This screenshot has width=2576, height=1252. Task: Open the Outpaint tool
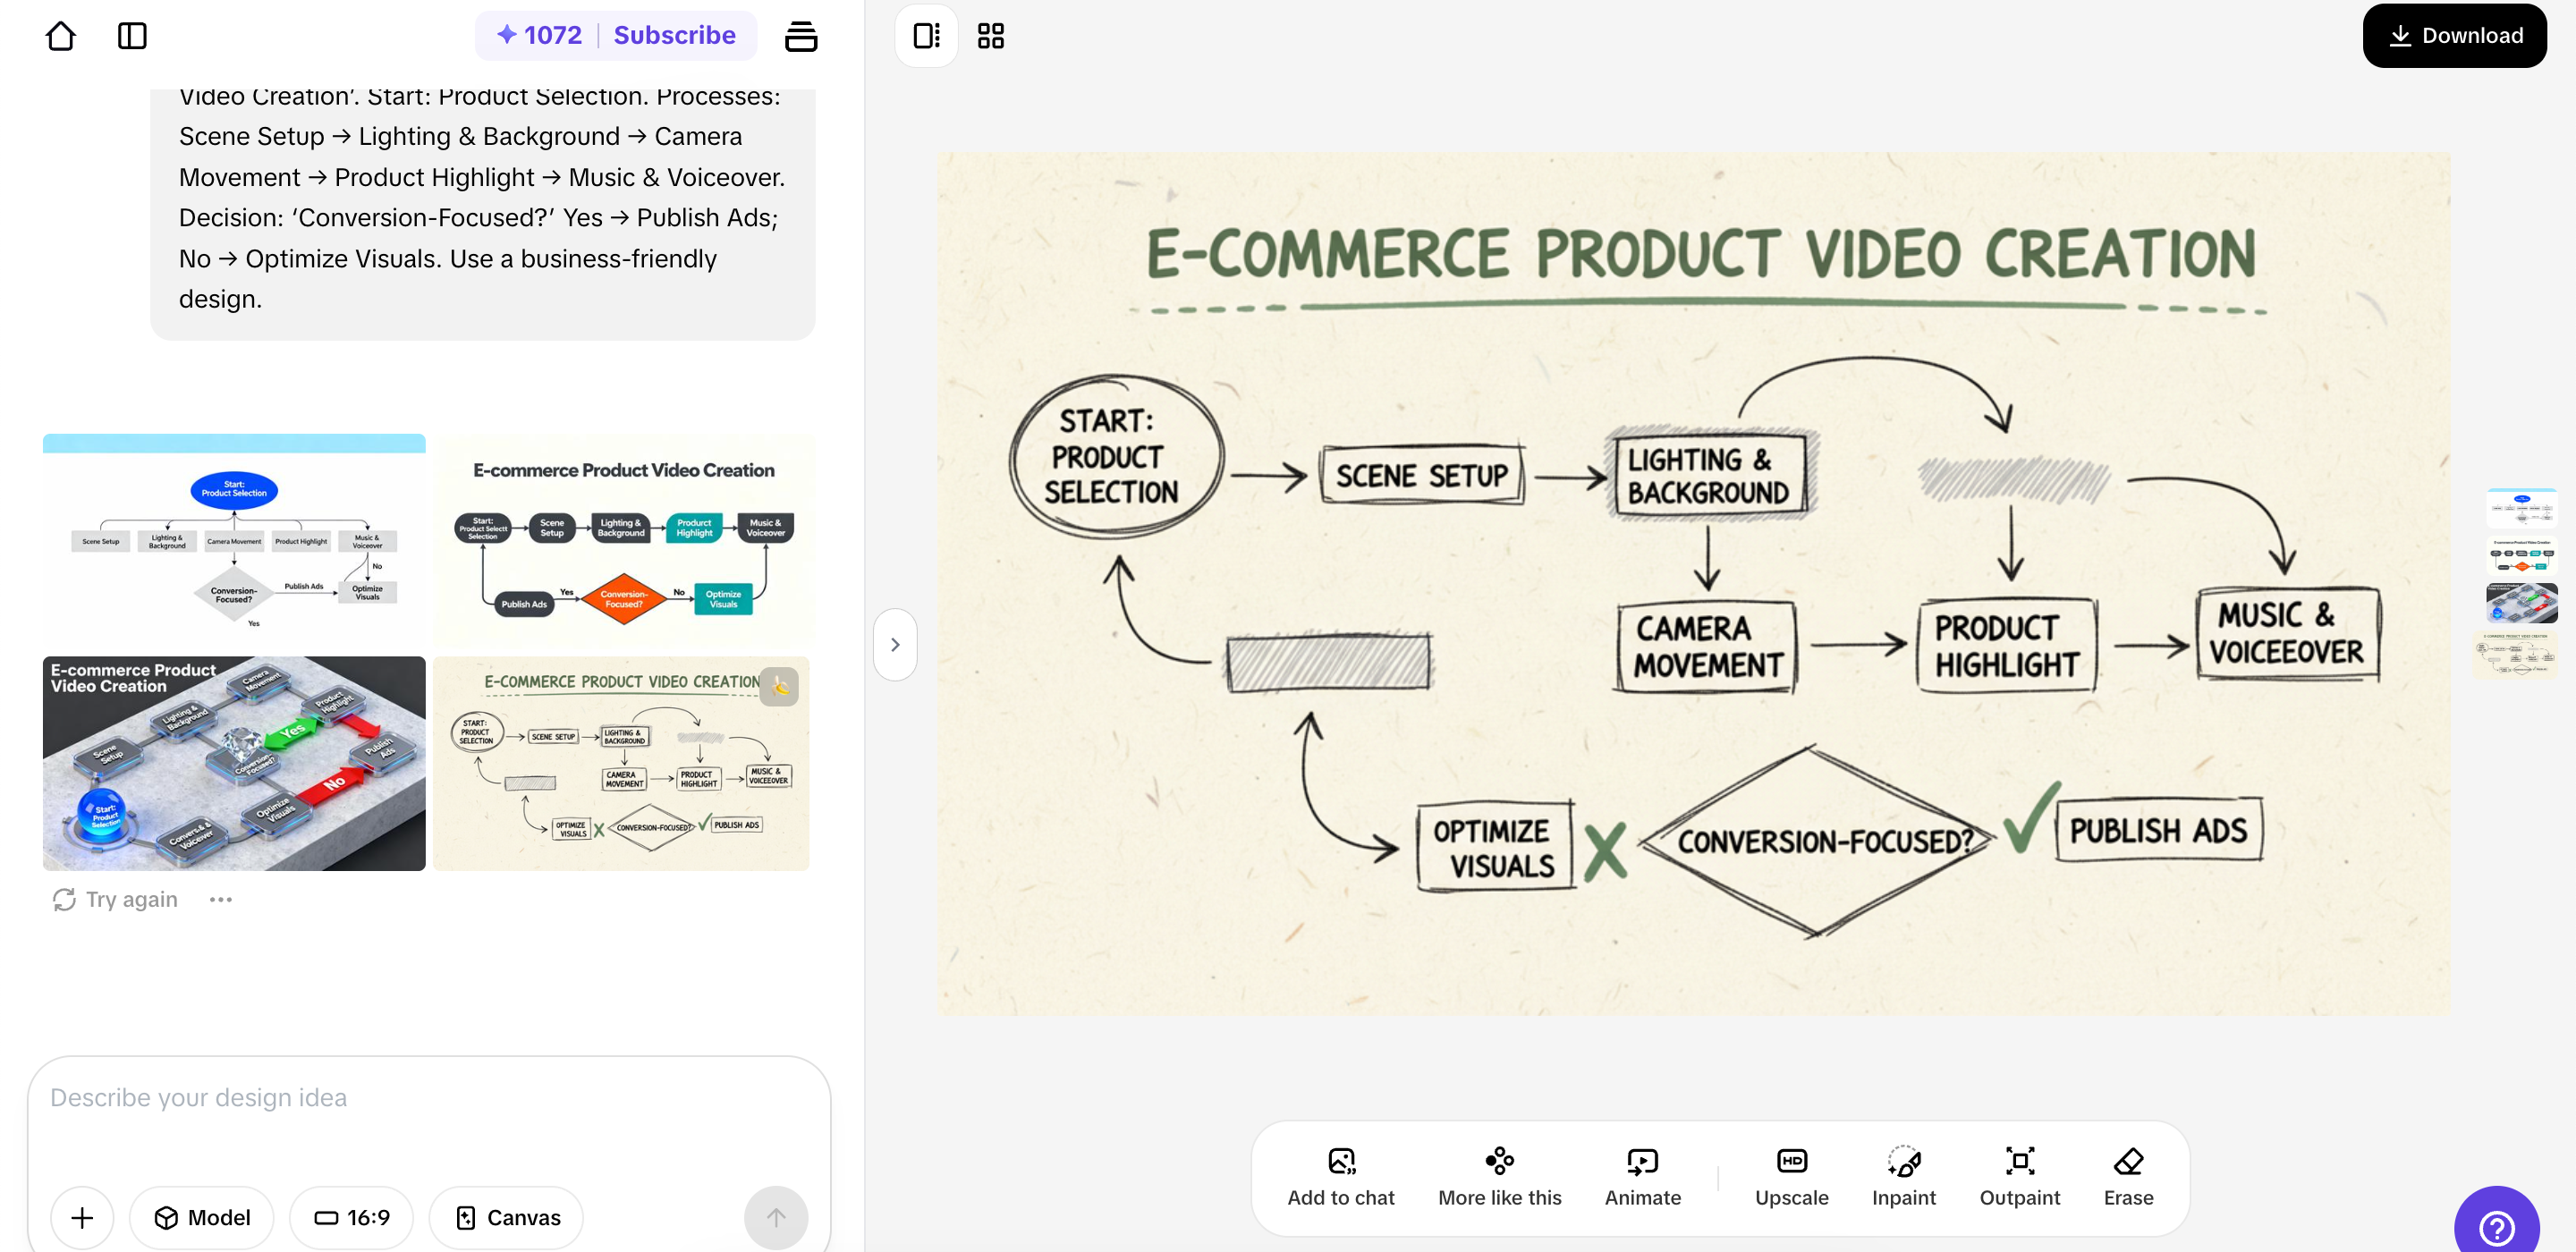click(2019, 1176)
